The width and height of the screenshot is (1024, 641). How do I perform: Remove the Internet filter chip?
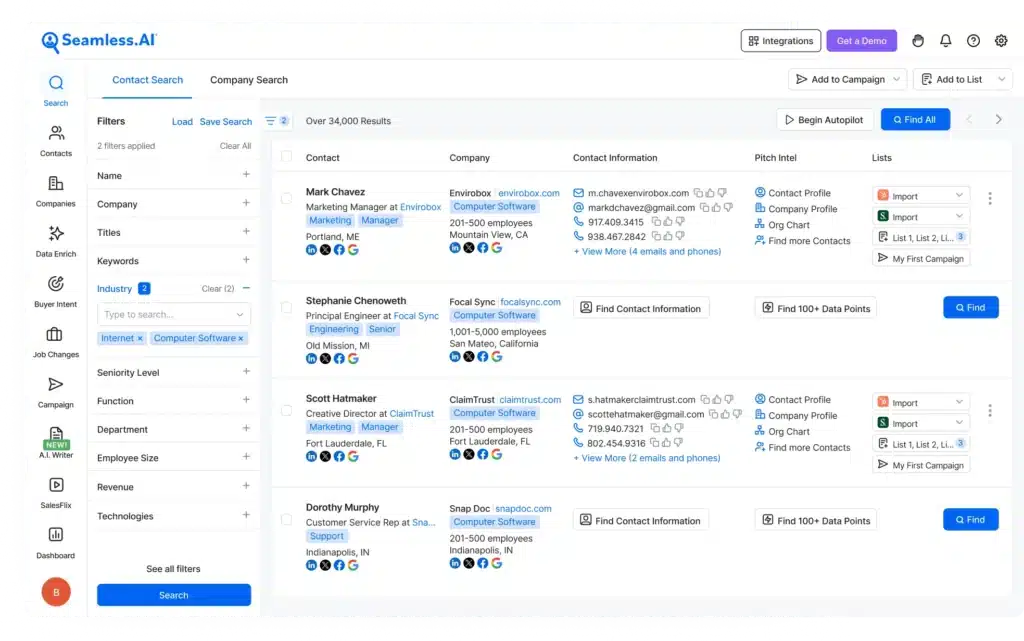138,338
